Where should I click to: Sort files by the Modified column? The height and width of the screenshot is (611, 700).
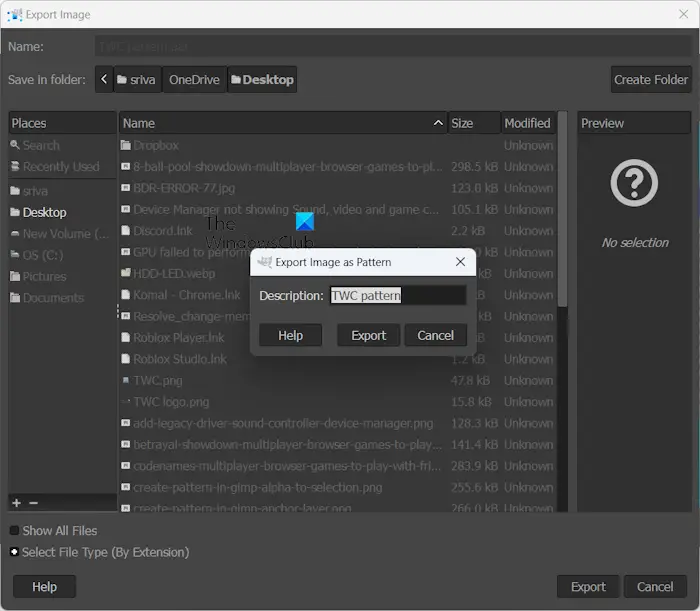coord(528,123)
